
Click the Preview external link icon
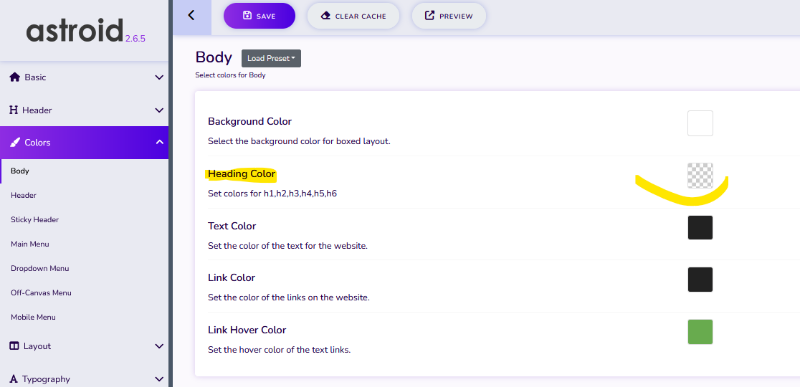coord(430,16)
